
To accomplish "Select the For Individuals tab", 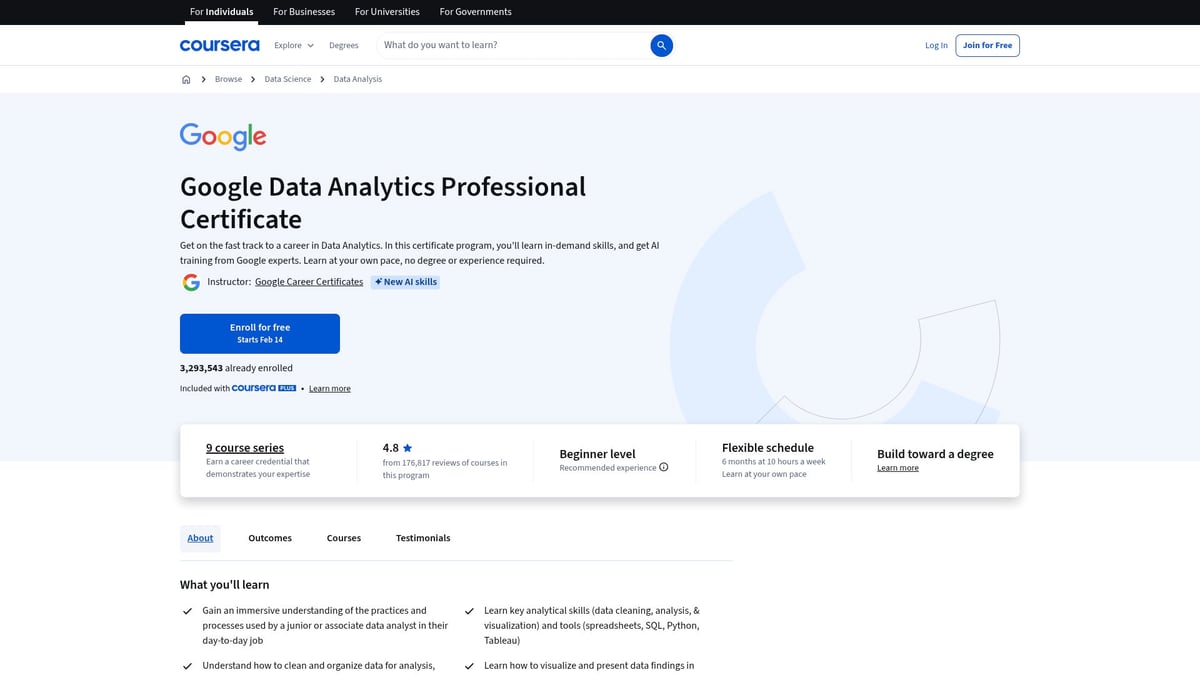I will pos(222,12).
